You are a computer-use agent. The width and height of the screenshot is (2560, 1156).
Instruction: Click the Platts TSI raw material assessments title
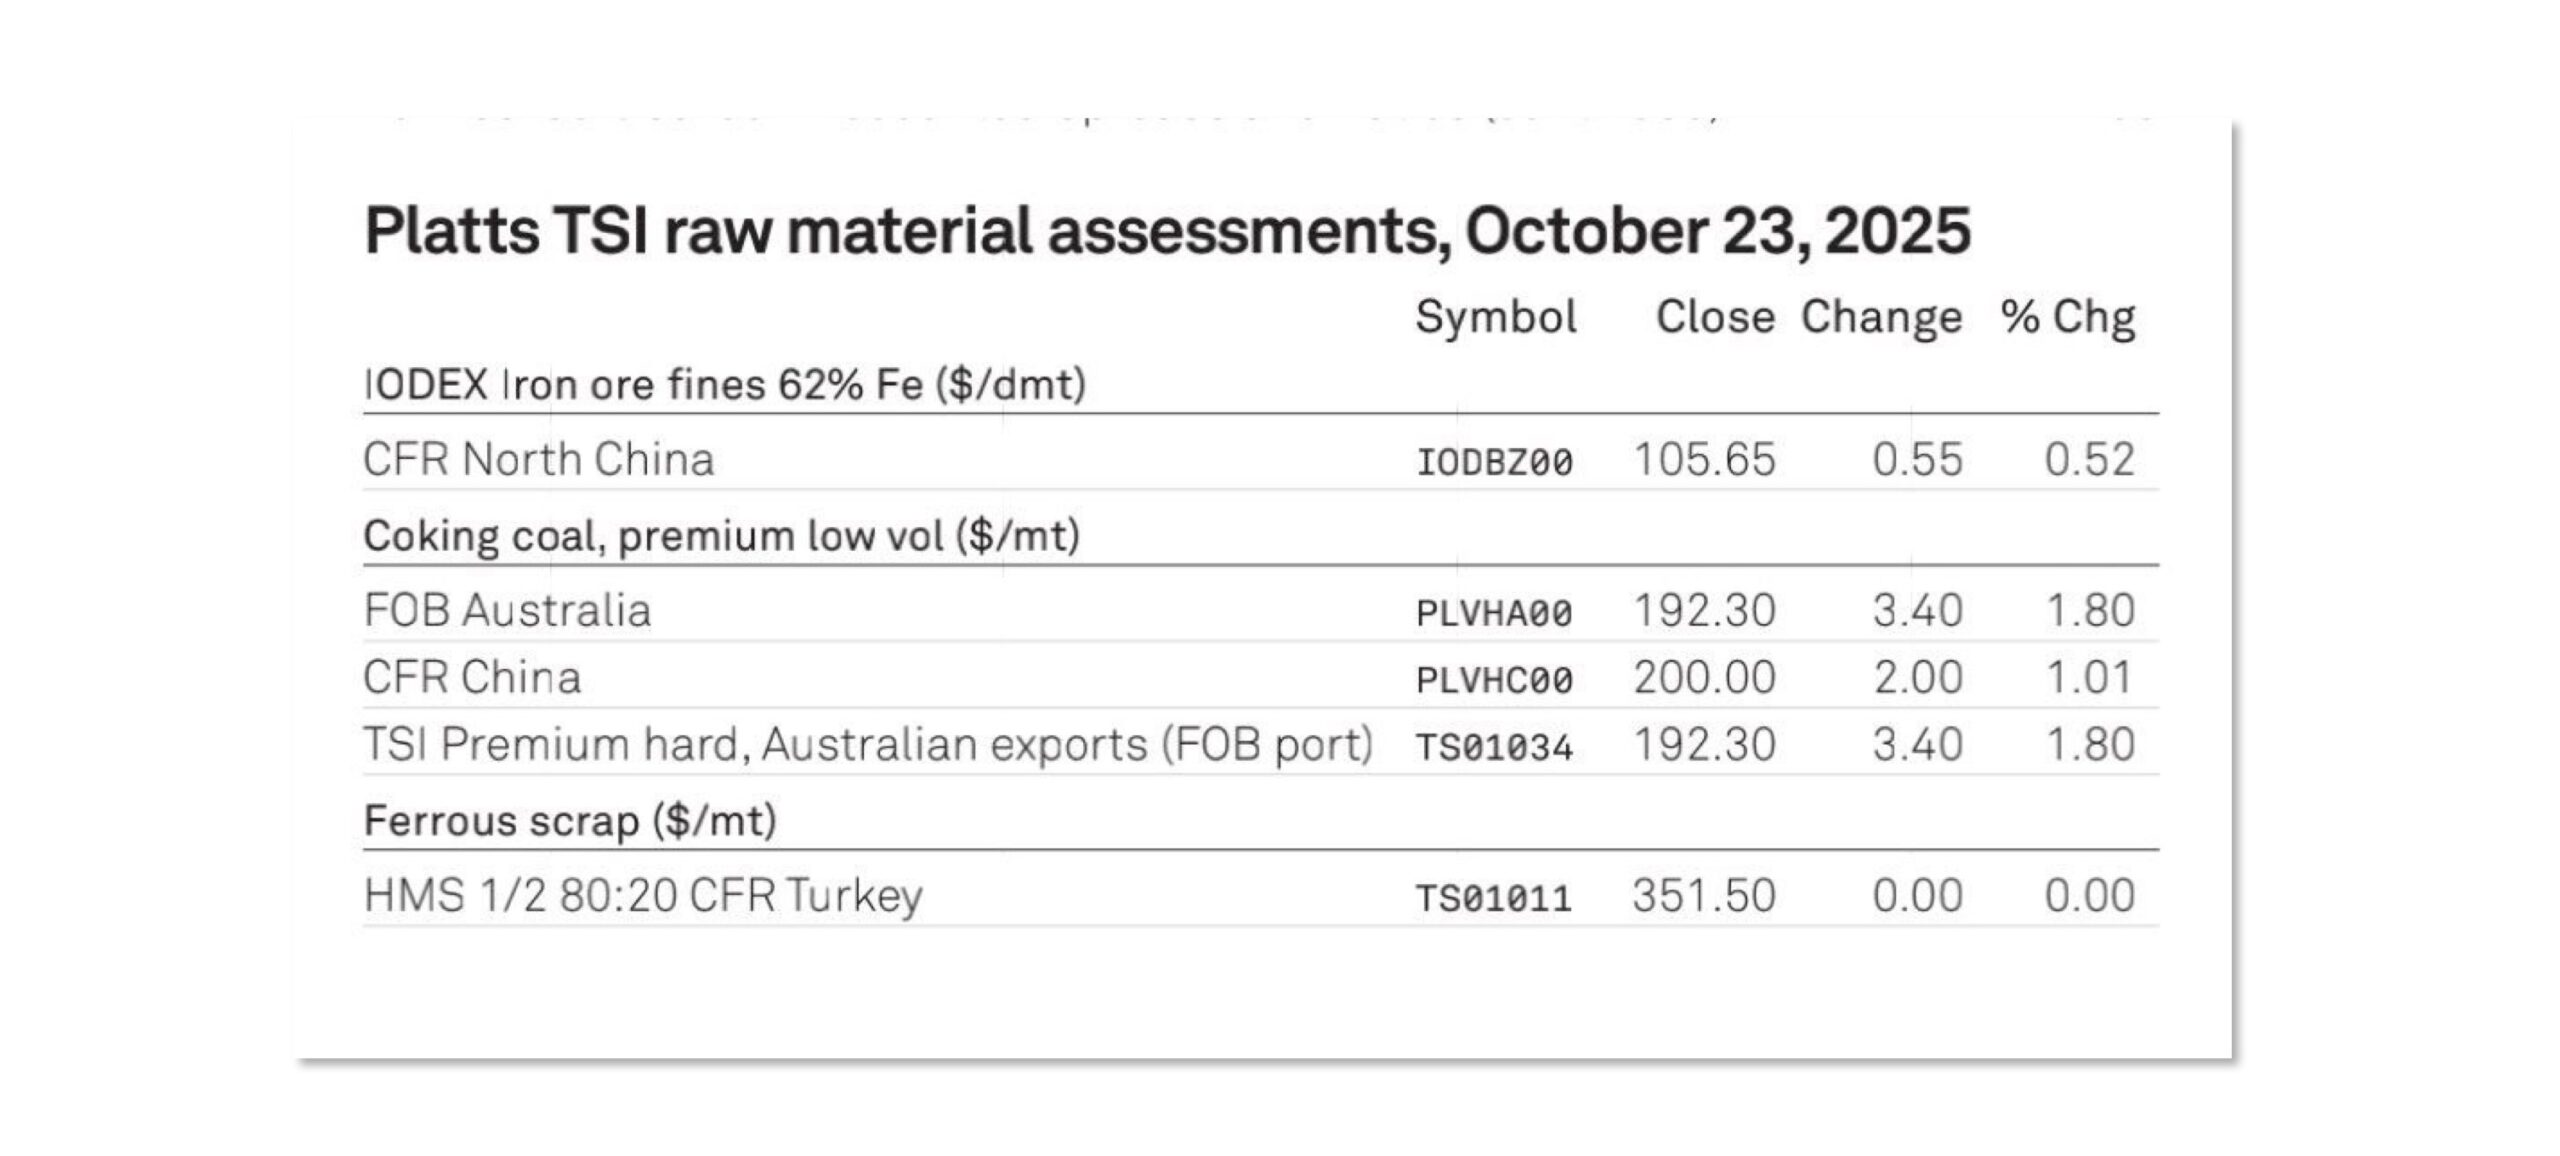(x=1166, y=231)
